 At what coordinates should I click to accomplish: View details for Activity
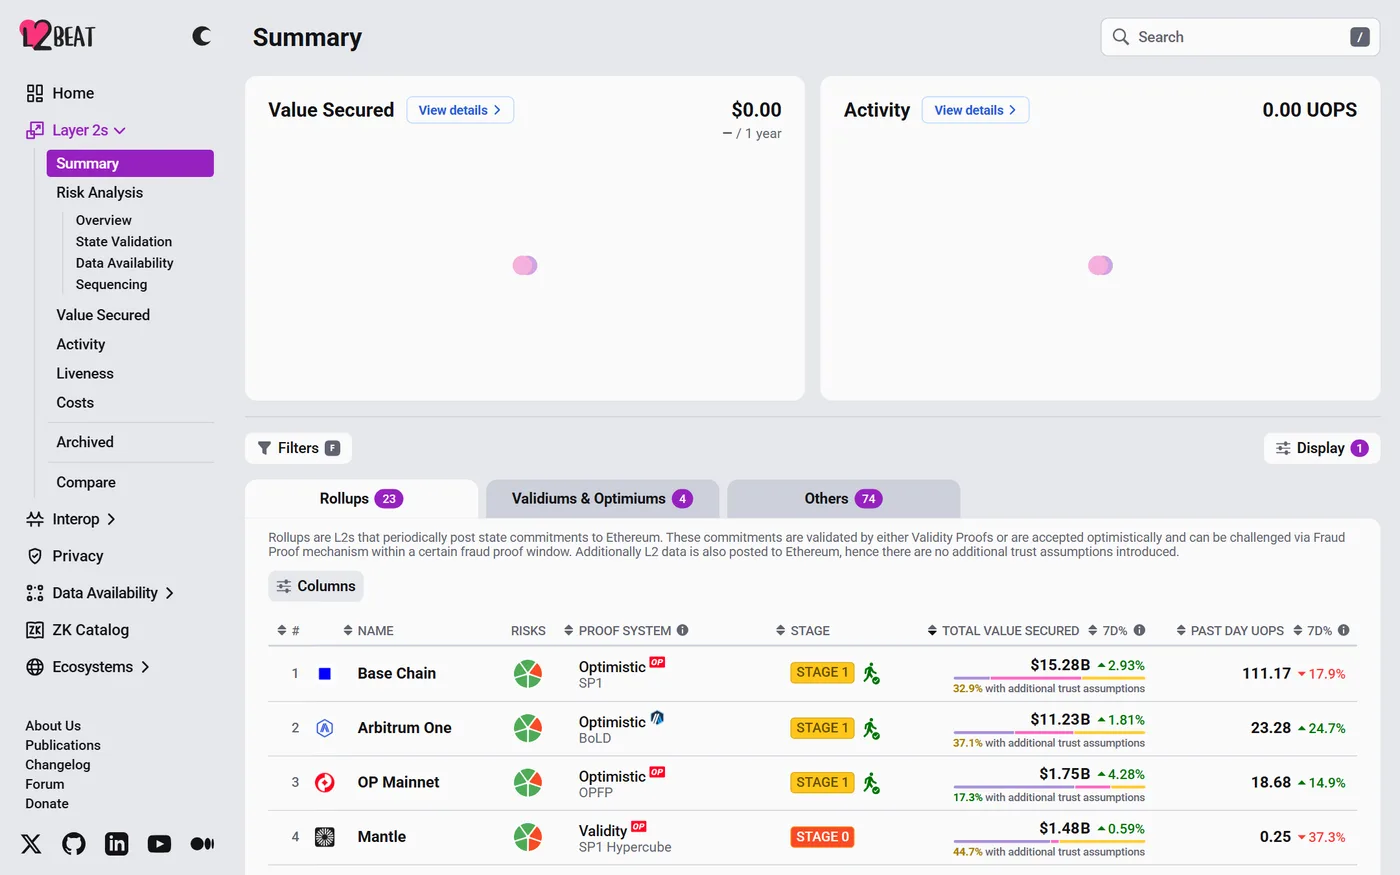coord(975,110)
